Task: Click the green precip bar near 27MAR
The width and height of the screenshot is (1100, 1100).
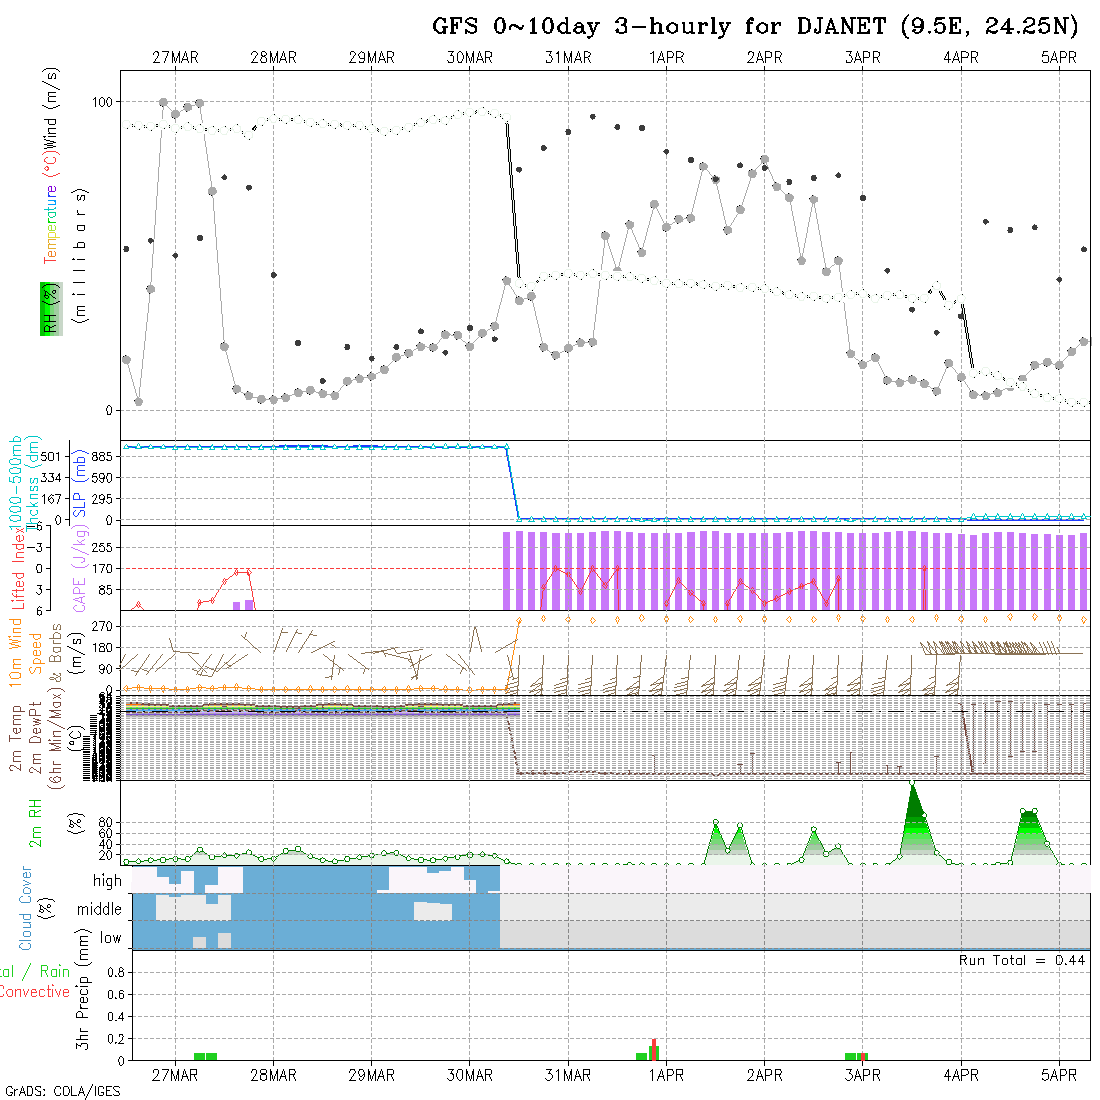Action: (x=205, y=1056)
